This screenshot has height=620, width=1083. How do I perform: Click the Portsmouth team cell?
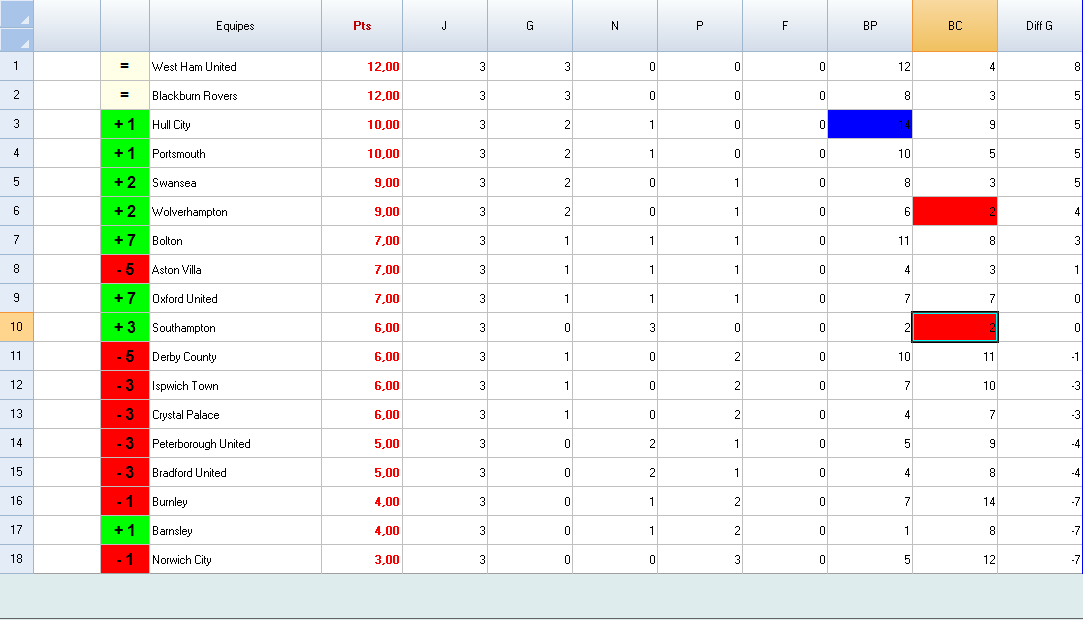tap(235, 153)
